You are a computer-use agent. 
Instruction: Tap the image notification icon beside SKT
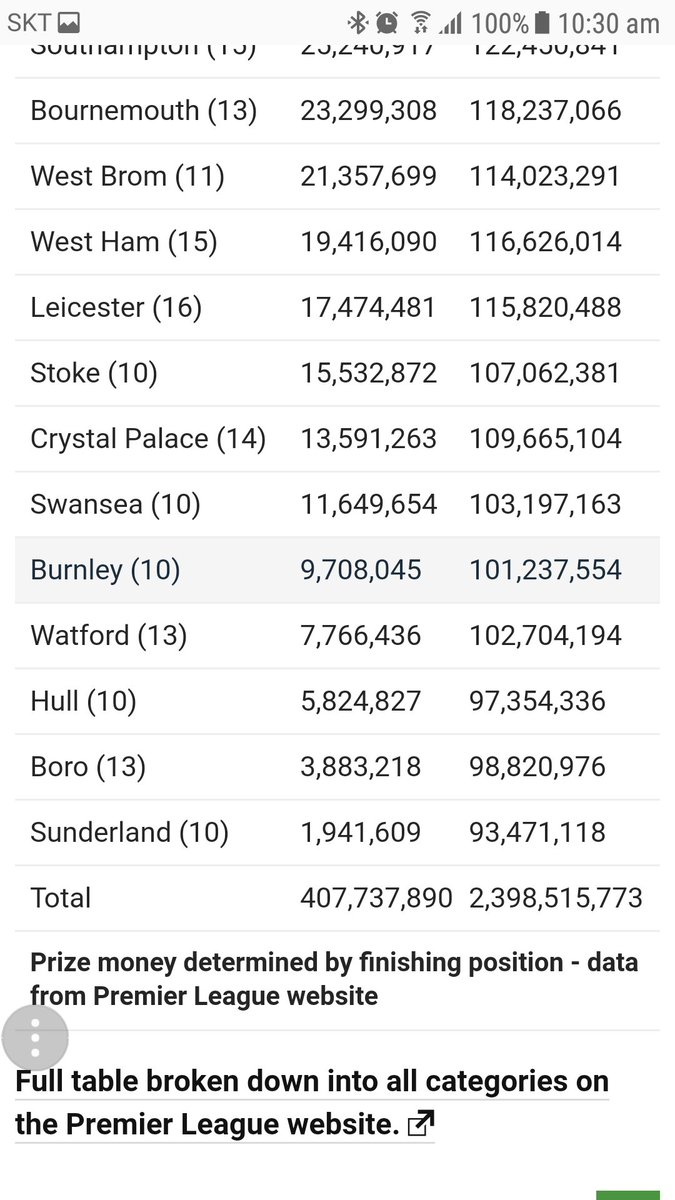coord(69,22)
